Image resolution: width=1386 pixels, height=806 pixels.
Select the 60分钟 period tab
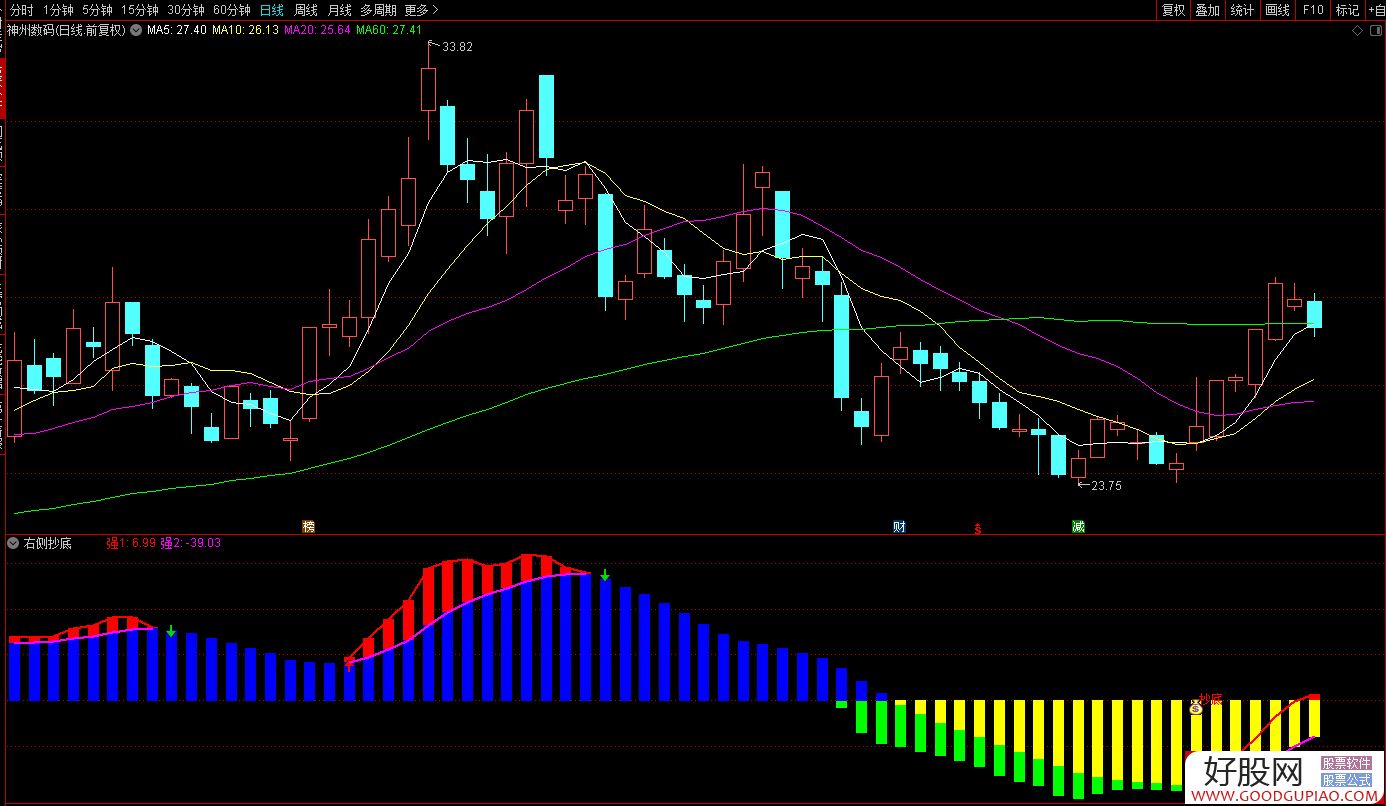(232, 10)
